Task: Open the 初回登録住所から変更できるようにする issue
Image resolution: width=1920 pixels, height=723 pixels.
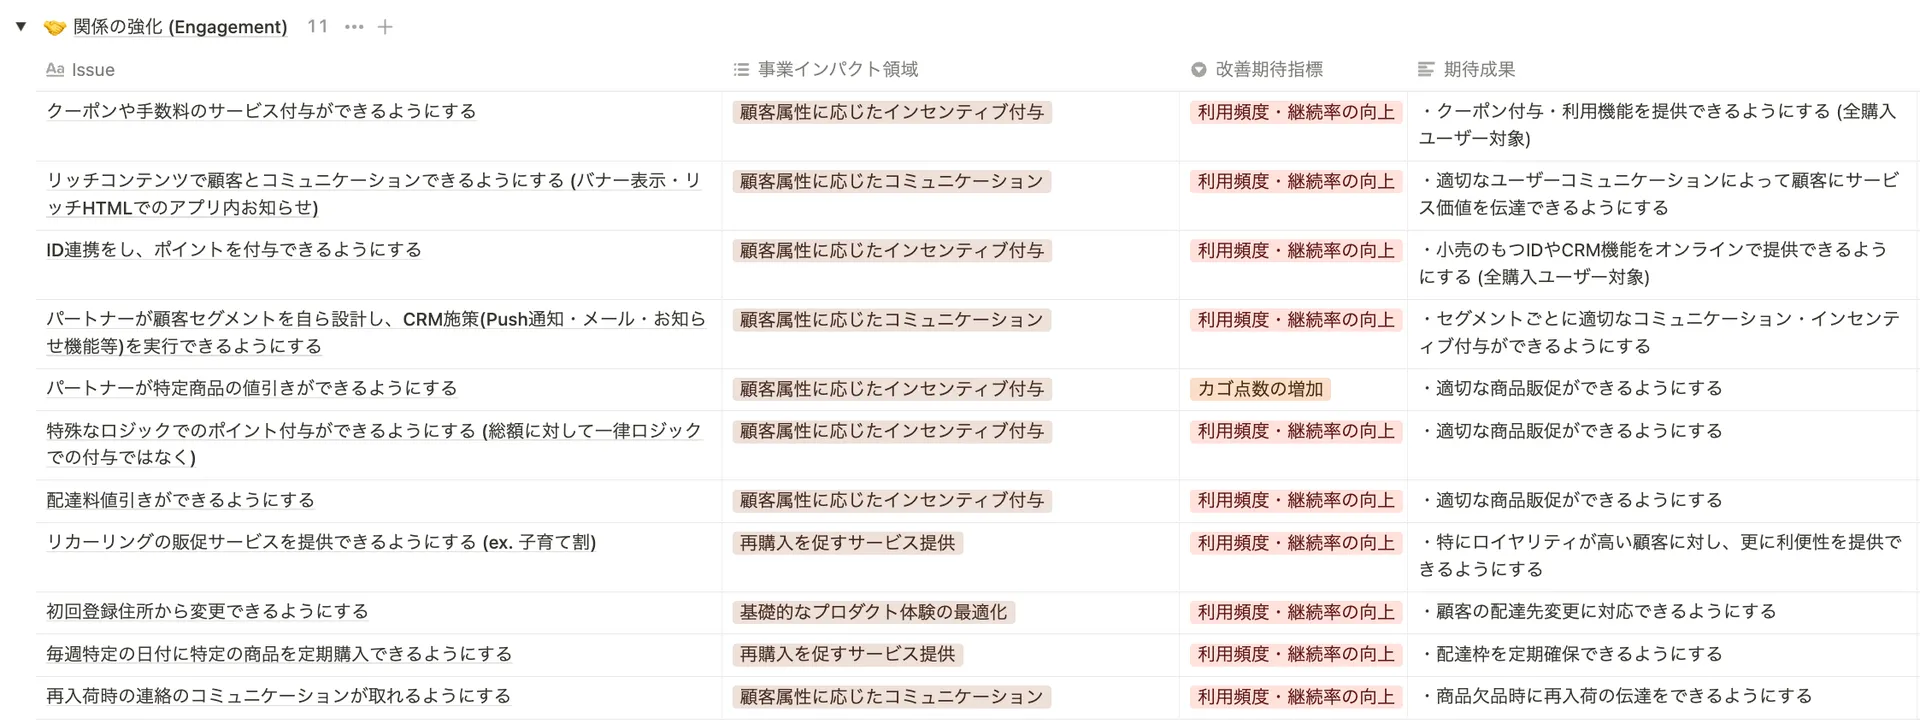Action: (x=207, y=611)
